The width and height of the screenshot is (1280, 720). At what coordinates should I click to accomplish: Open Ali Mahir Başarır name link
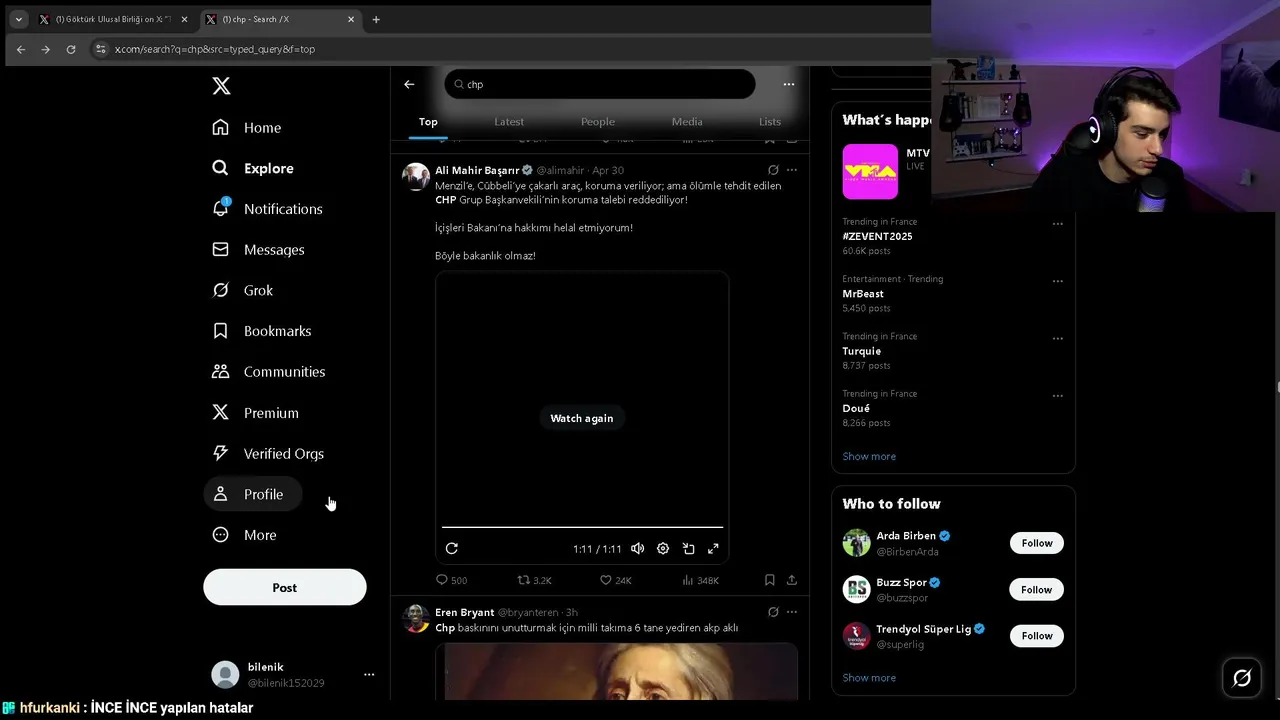click(x=477, y=170)
